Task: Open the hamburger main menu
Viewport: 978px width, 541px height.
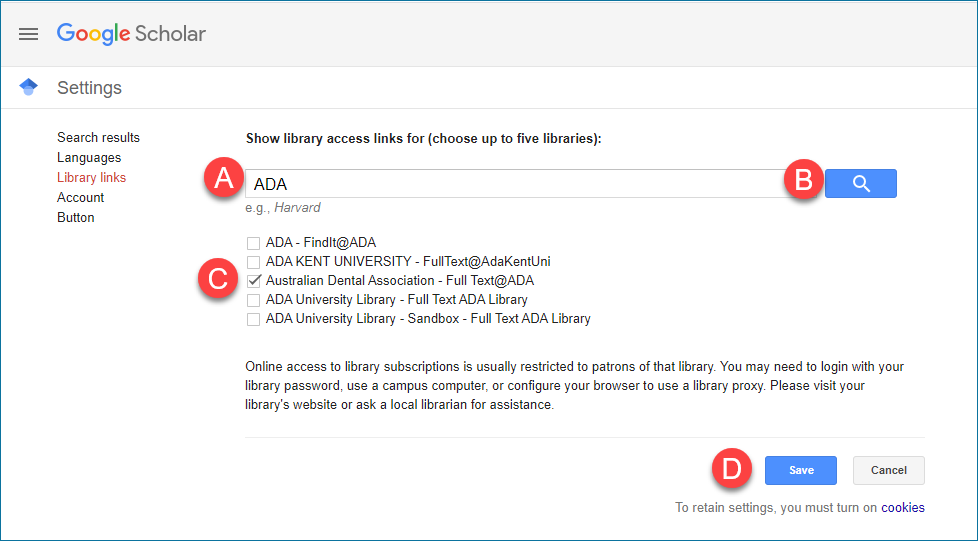Action: [29, 34]
